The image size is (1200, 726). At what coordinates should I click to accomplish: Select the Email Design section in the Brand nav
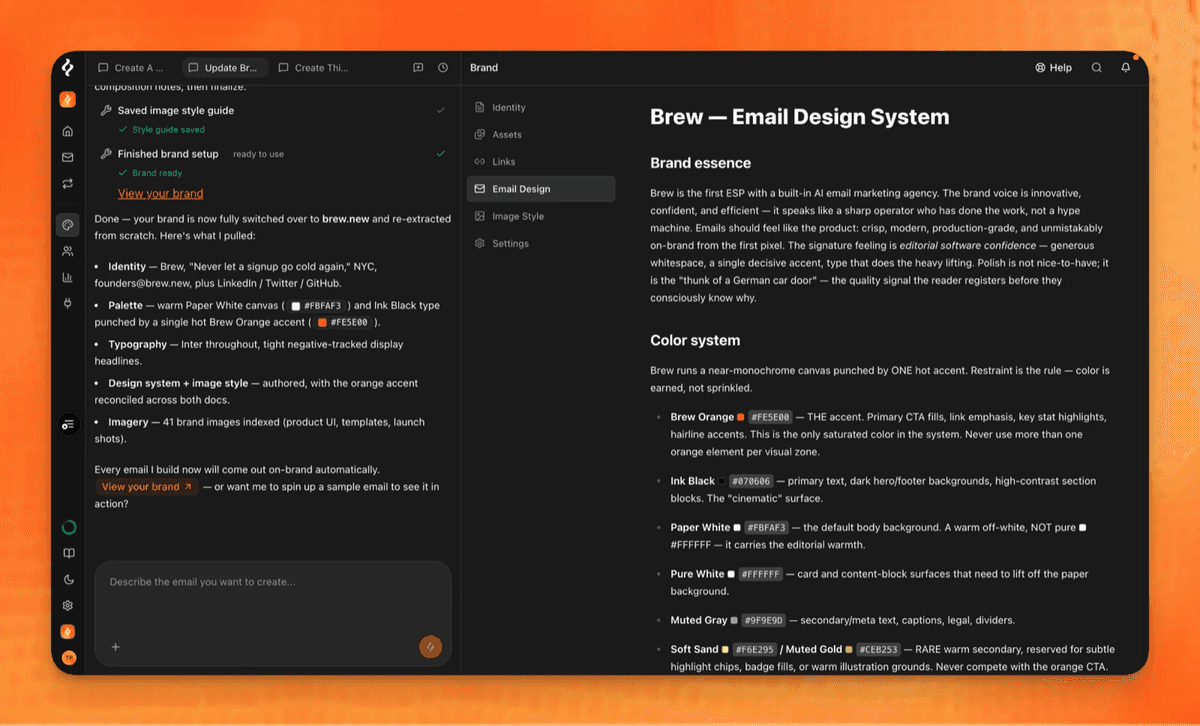click(541, 189)
